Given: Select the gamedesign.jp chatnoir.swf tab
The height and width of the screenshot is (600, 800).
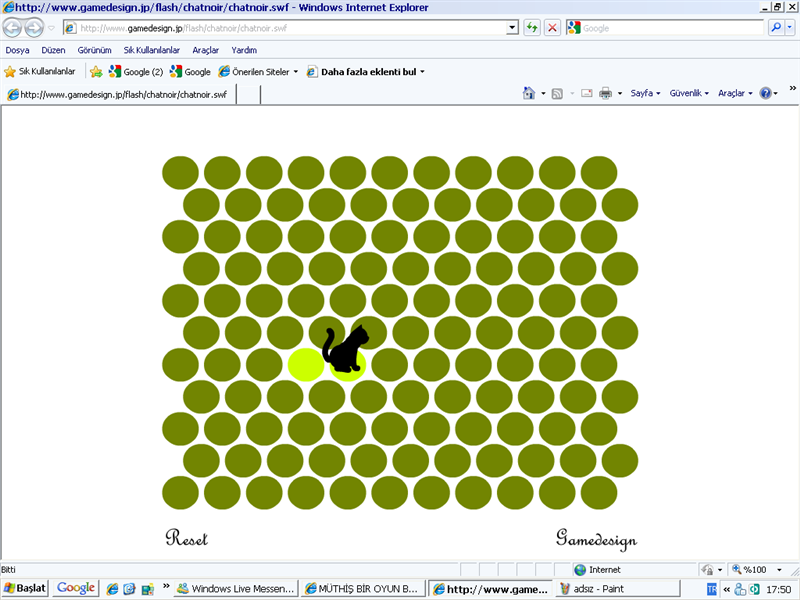Looking at the screenshot, I should click(x=120, y=94).
